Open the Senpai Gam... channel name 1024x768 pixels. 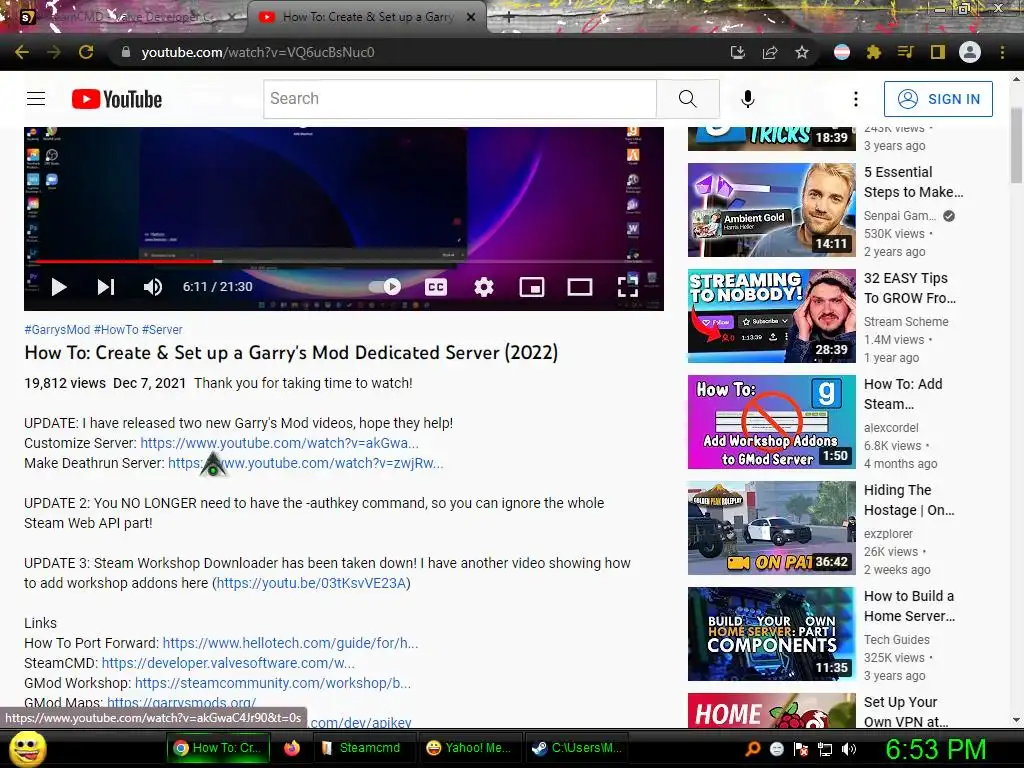[x=900, y=216]
